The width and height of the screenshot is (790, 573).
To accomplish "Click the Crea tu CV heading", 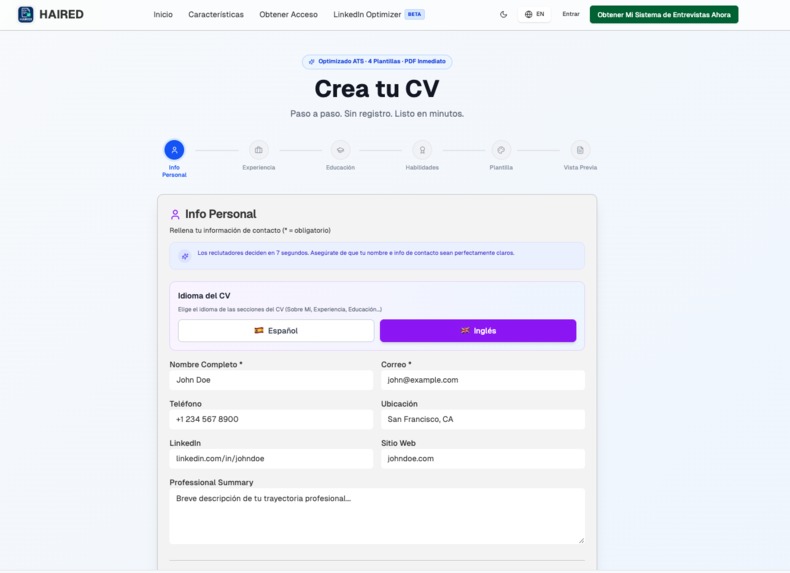I will [x=377, y=89].
